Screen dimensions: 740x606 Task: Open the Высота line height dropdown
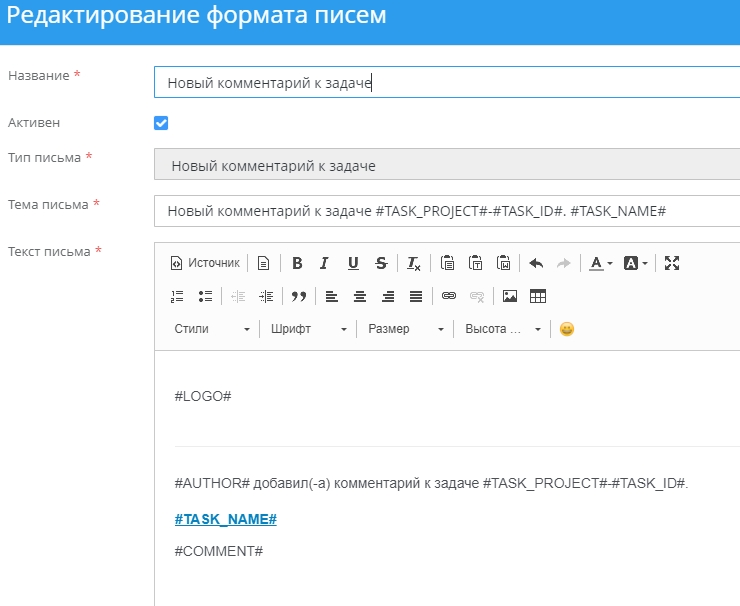[x=502, y=329]
